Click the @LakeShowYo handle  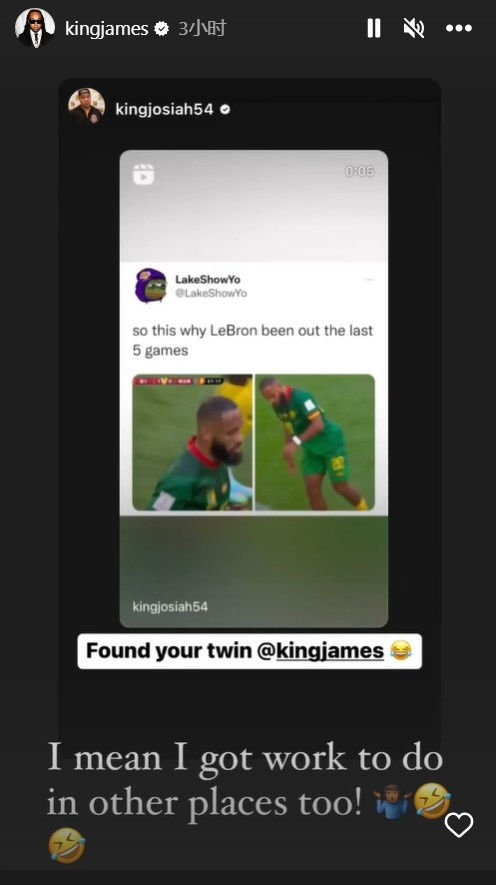(211, 293)
